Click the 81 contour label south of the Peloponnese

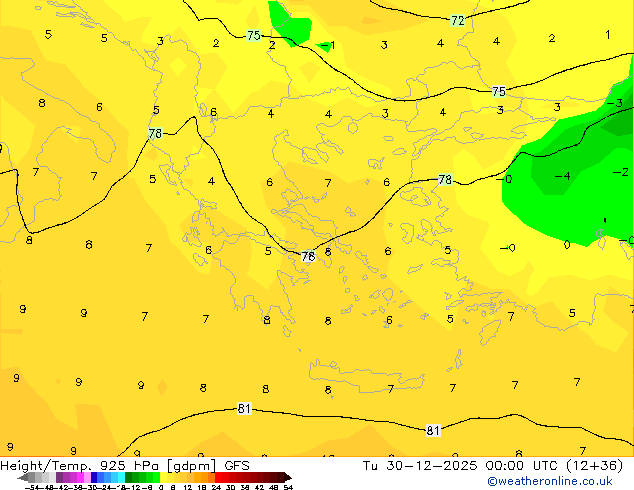(244, 409)
